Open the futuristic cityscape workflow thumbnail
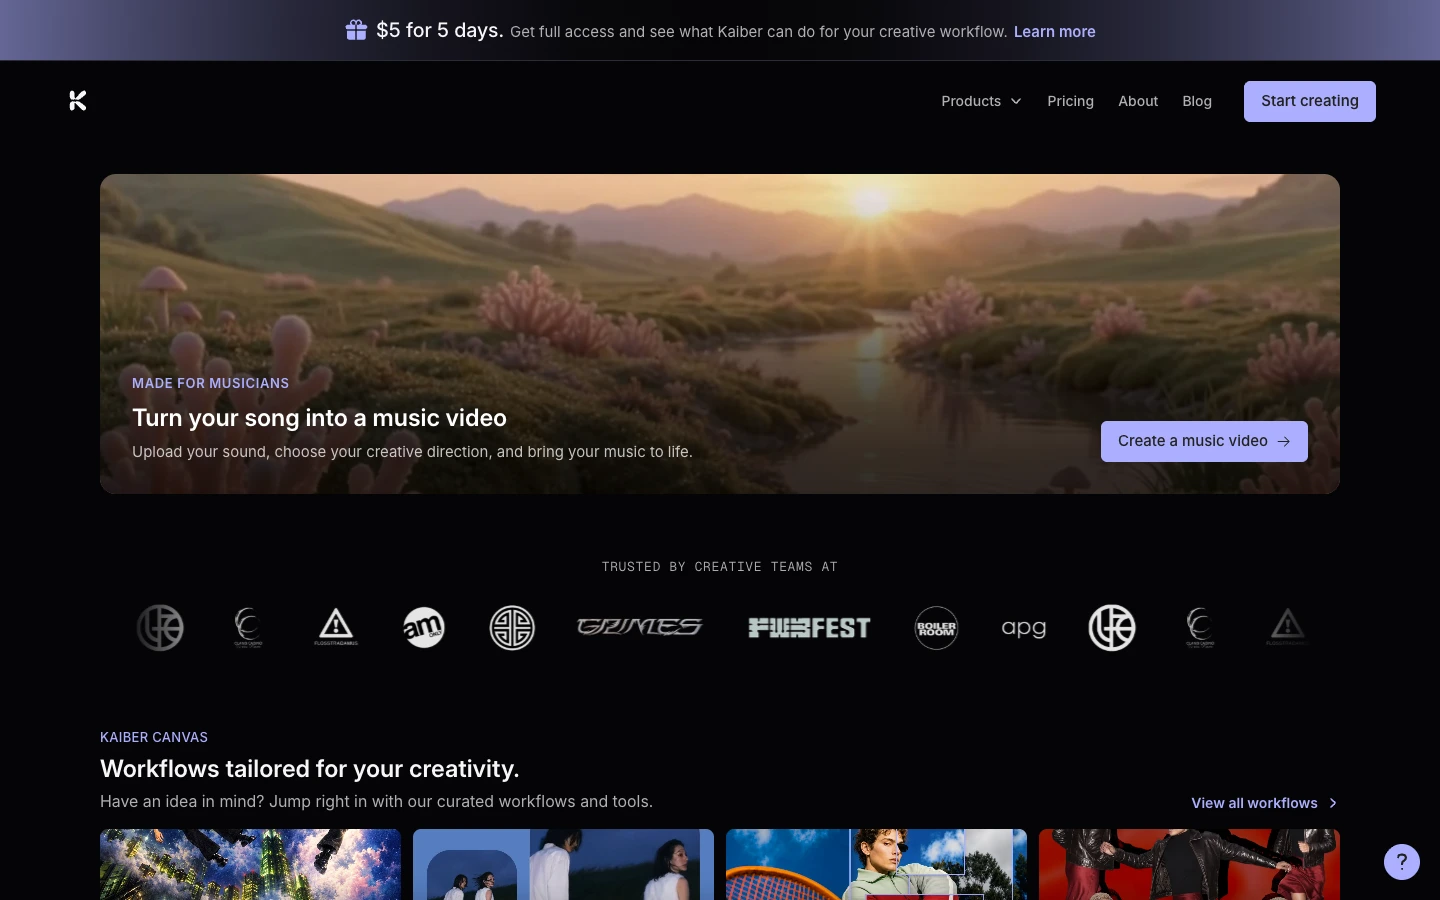 (250, 864)
